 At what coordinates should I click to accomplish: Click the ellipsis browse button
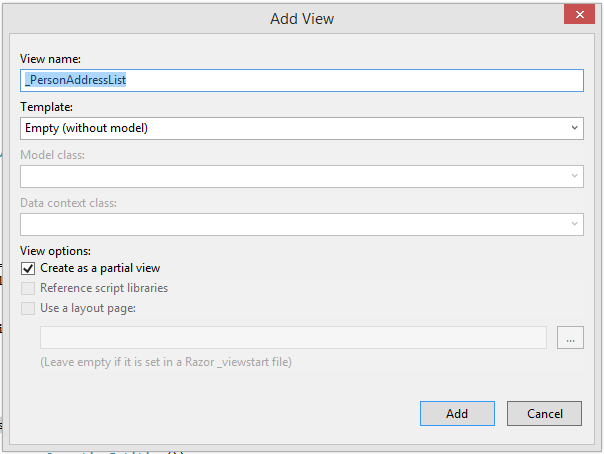[x=570, y=338]
